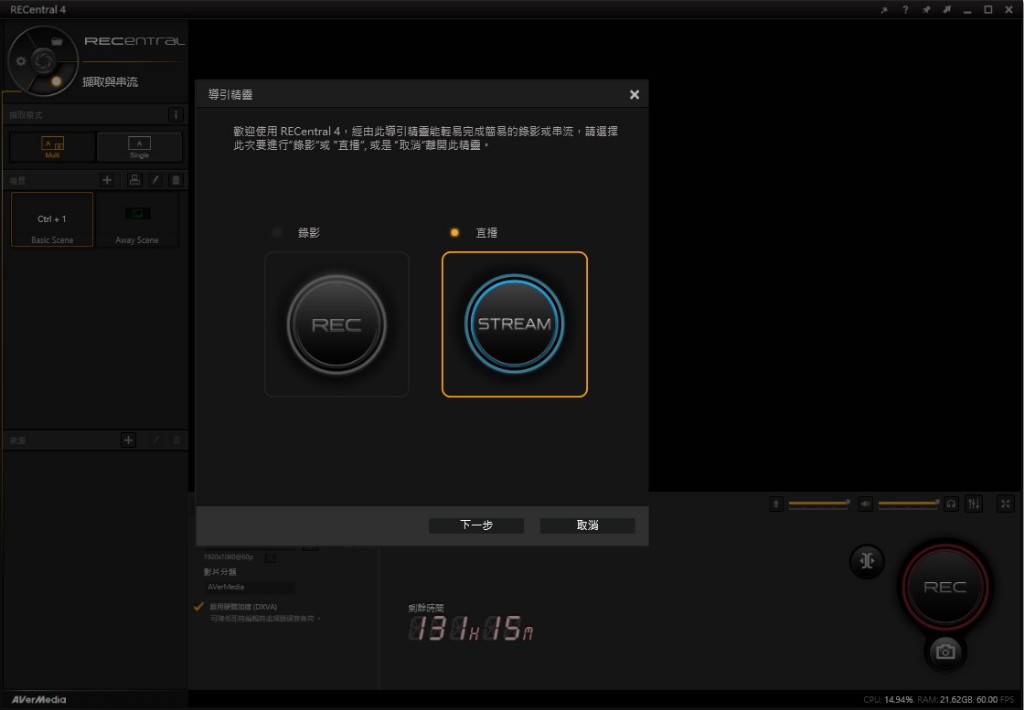Screen dimensions: 1024x710
Task: Select the 直播 radio button
Action: (455, 233)
